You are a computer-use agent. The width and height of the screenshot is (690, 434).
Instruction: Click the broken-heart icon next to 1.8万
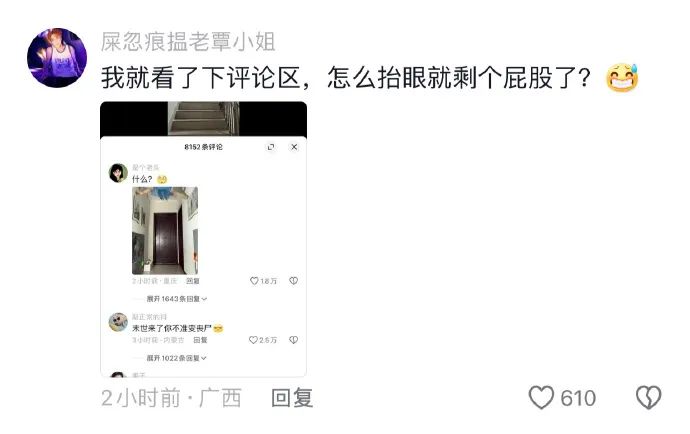[x=294, y=281]
